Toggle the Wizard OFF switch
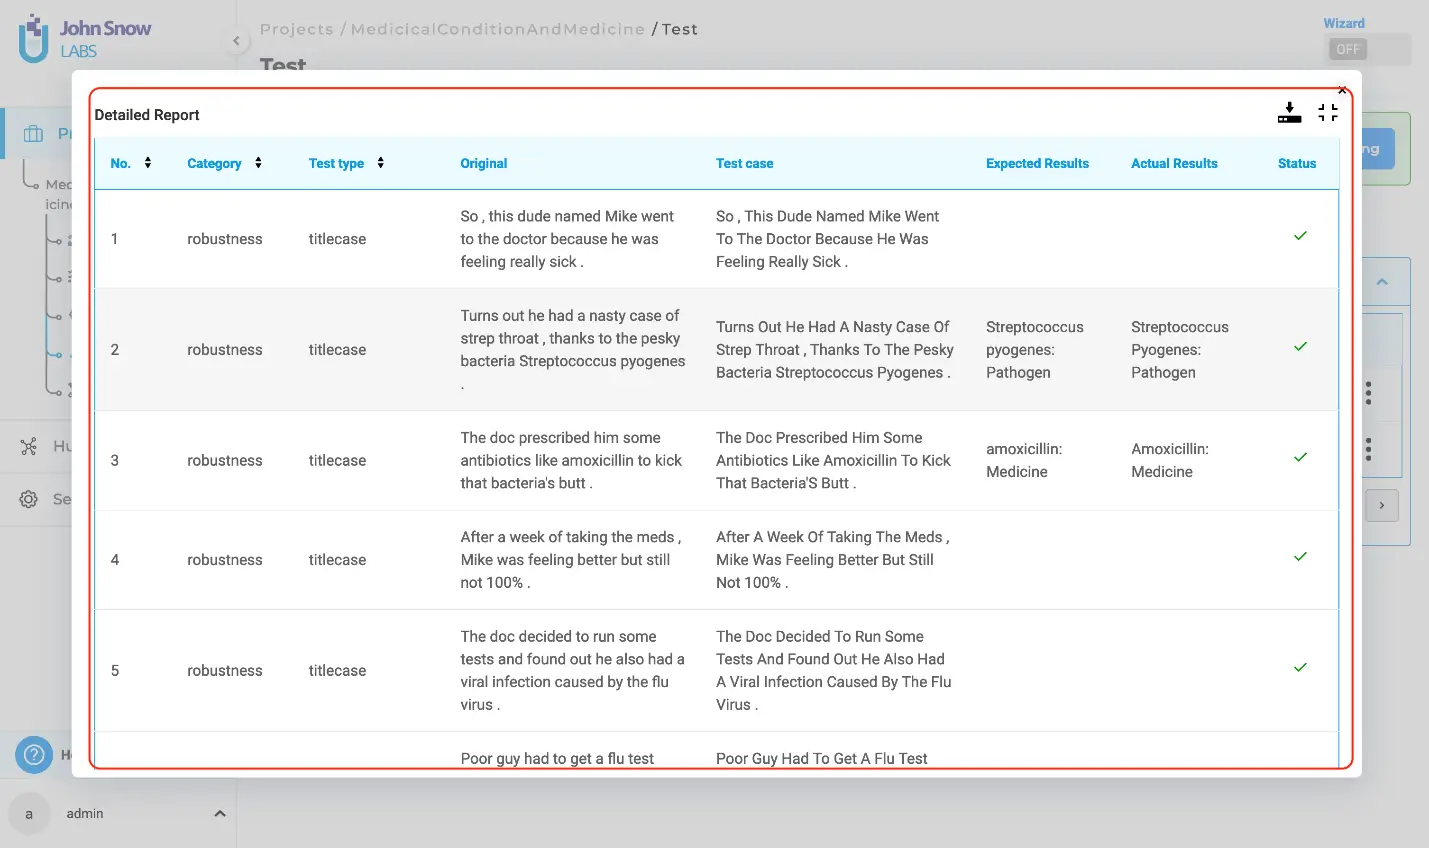Screen dimensions: 1429x848 1348,49
